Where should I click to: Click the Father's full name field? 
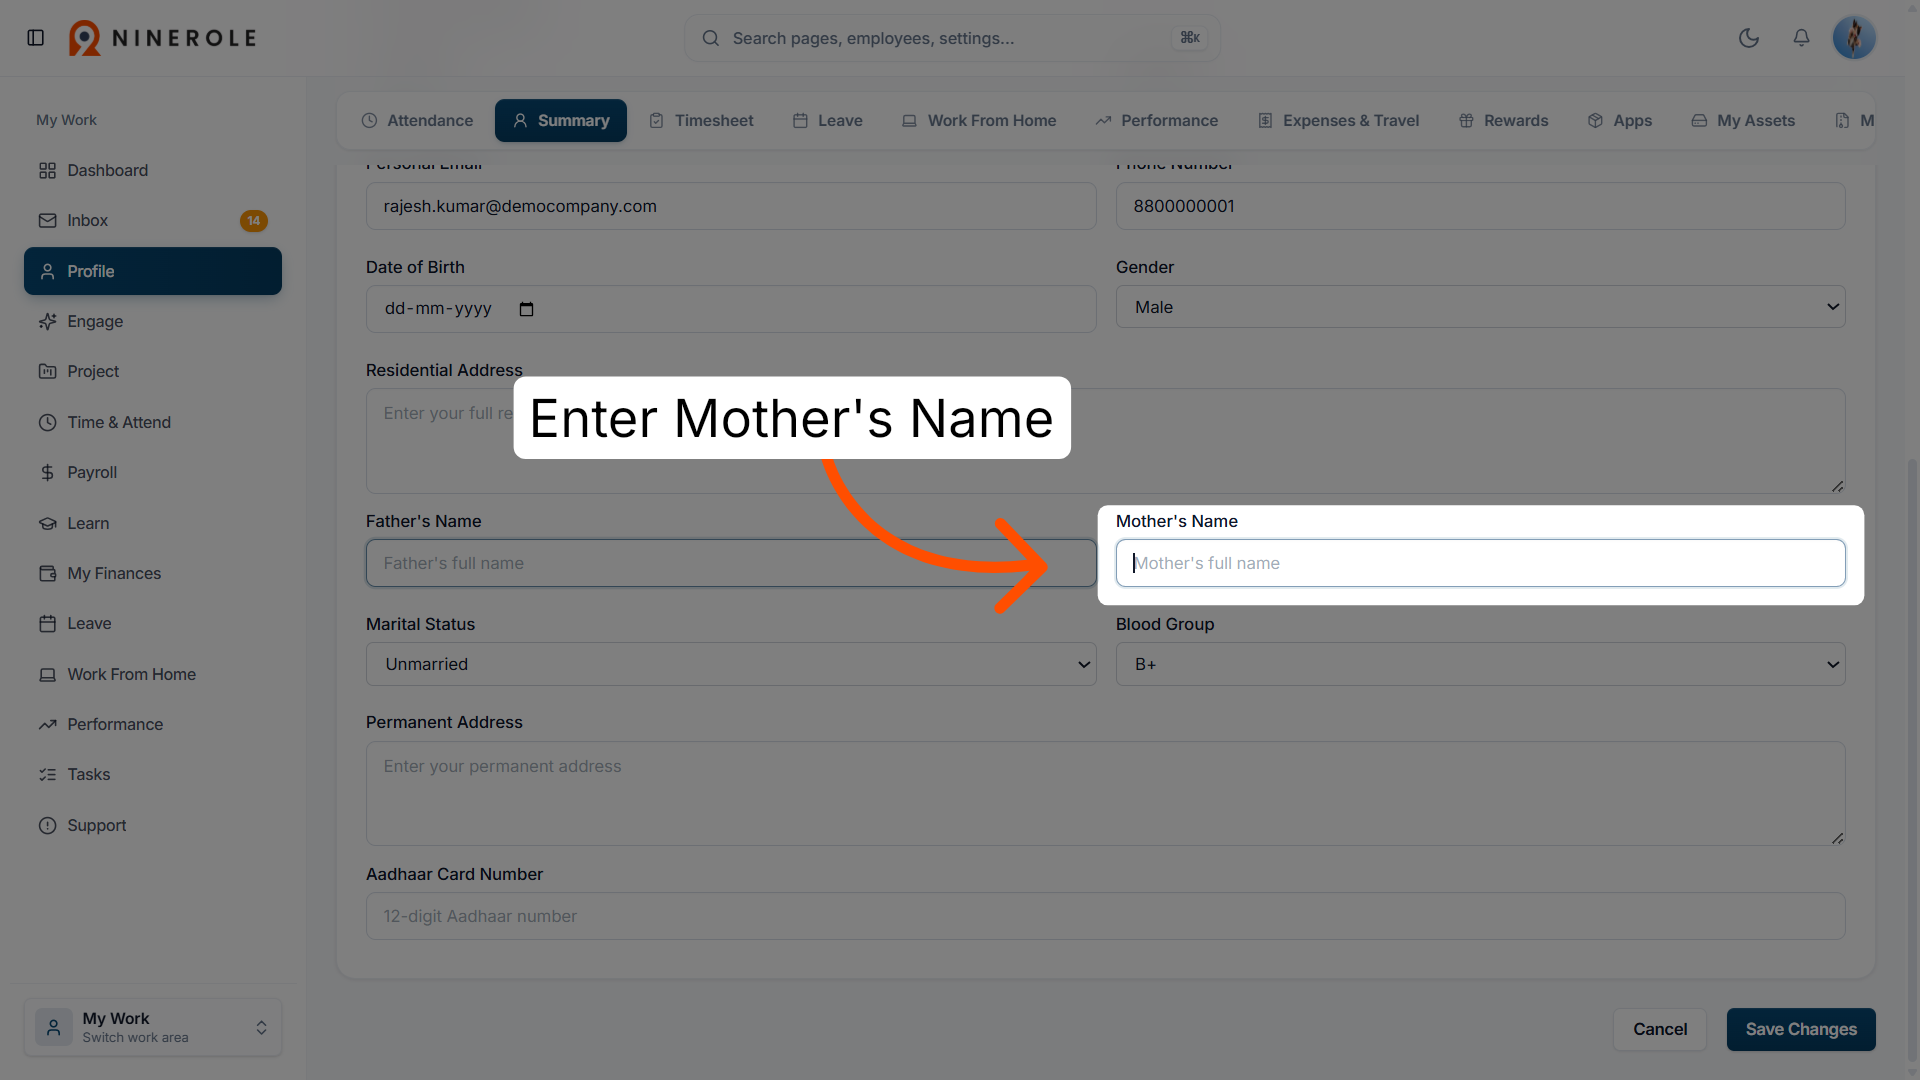pos(731,563)
